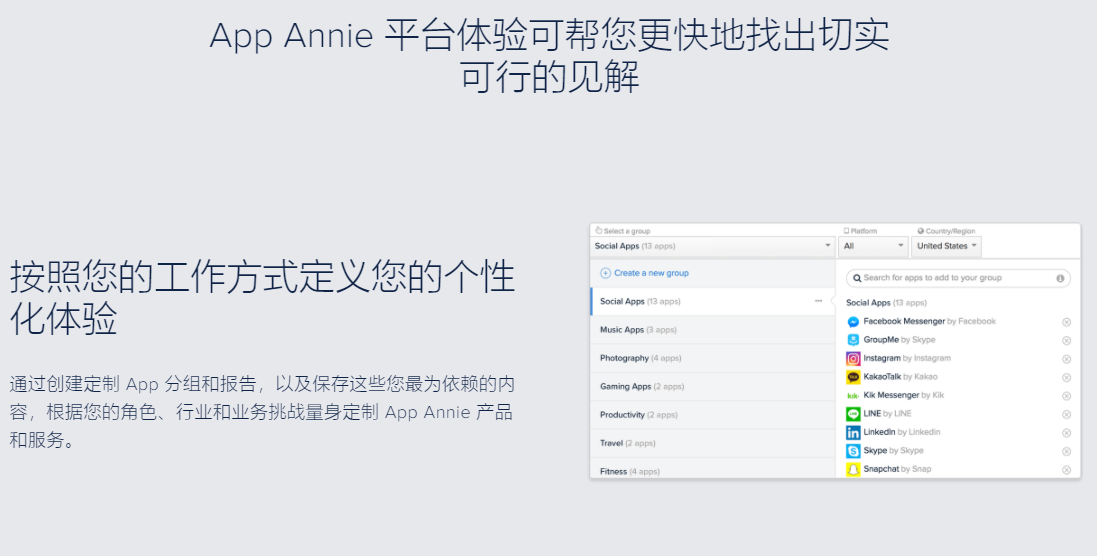Select Gaming Apps group

[713, 387]
